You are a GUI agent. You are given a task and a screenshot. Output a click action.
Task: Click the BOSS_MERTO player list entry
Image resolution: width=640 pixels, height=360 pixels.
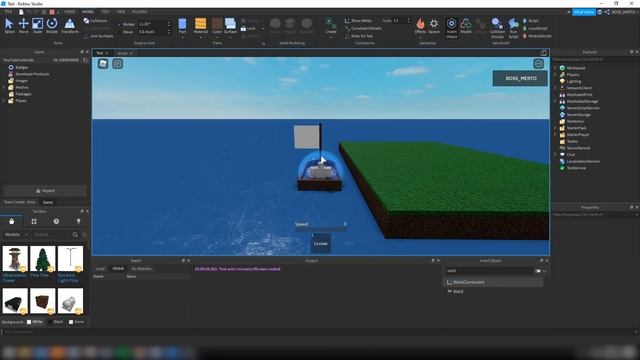[x=520, y=78]
